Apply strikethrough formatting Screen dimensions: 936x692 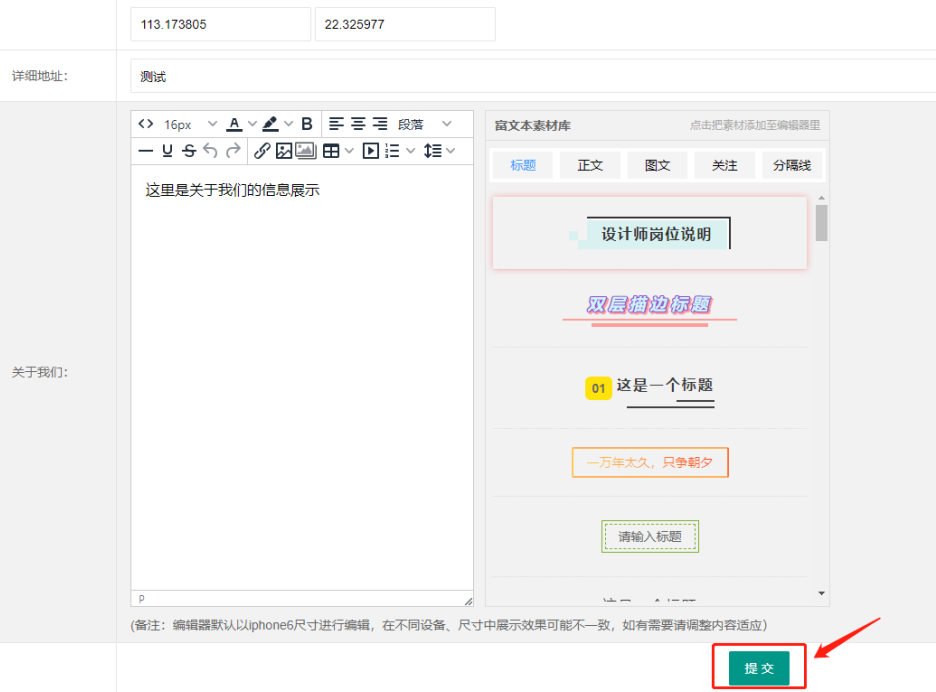188,151
